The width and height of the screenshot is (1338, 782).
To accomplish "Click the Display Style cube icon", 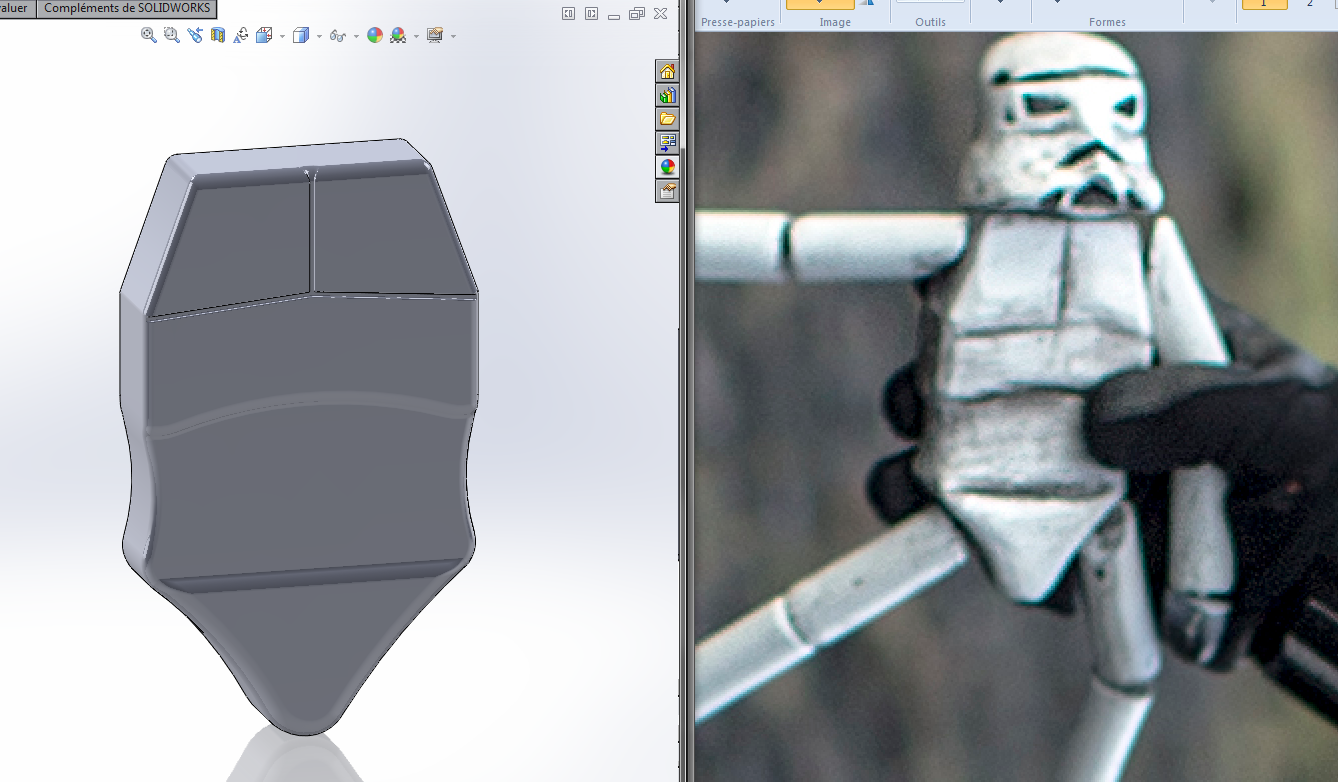I will point(300,35).
